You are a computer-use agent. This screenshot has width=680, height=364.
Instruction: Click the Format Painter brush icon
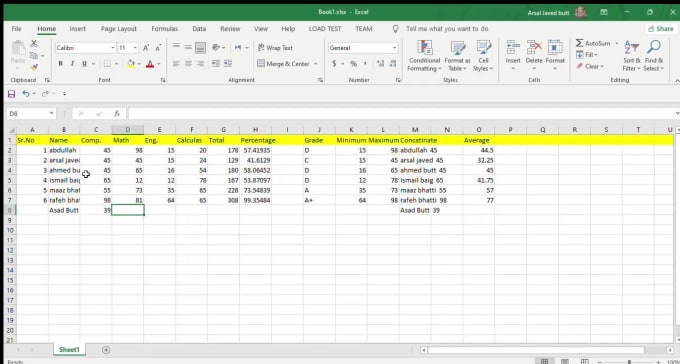pos(34,67)
